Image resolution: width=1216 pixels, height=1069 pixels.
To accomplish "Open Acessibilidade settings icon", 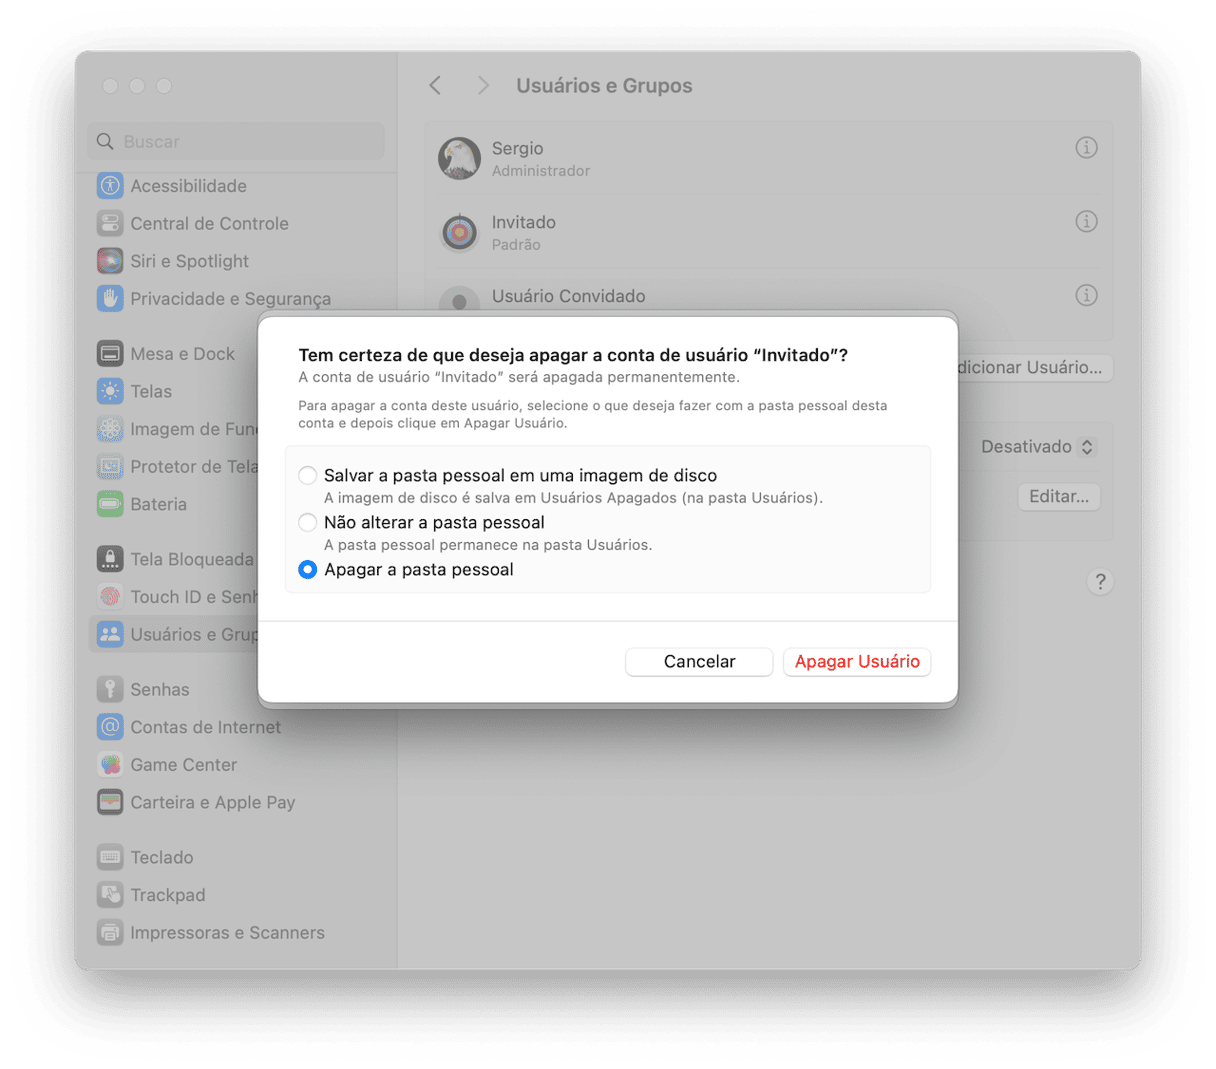I will (x=110, y=186).
